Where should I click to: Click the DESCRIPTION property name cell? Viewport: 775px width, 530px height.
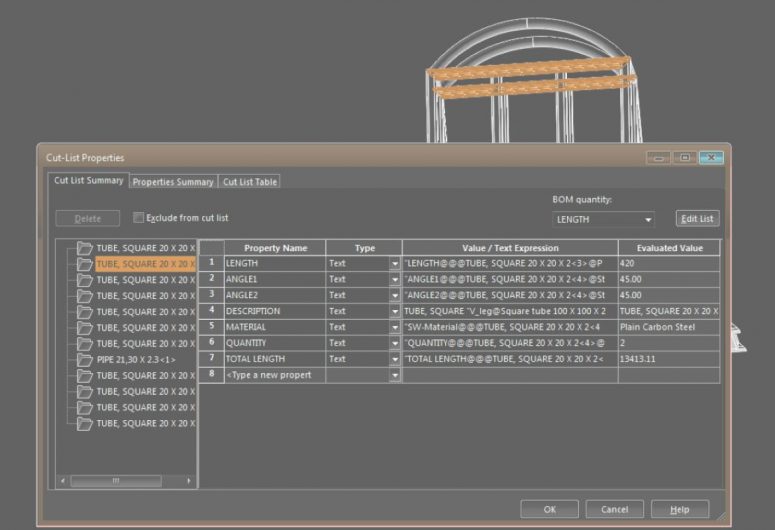[x=275, y=311]
